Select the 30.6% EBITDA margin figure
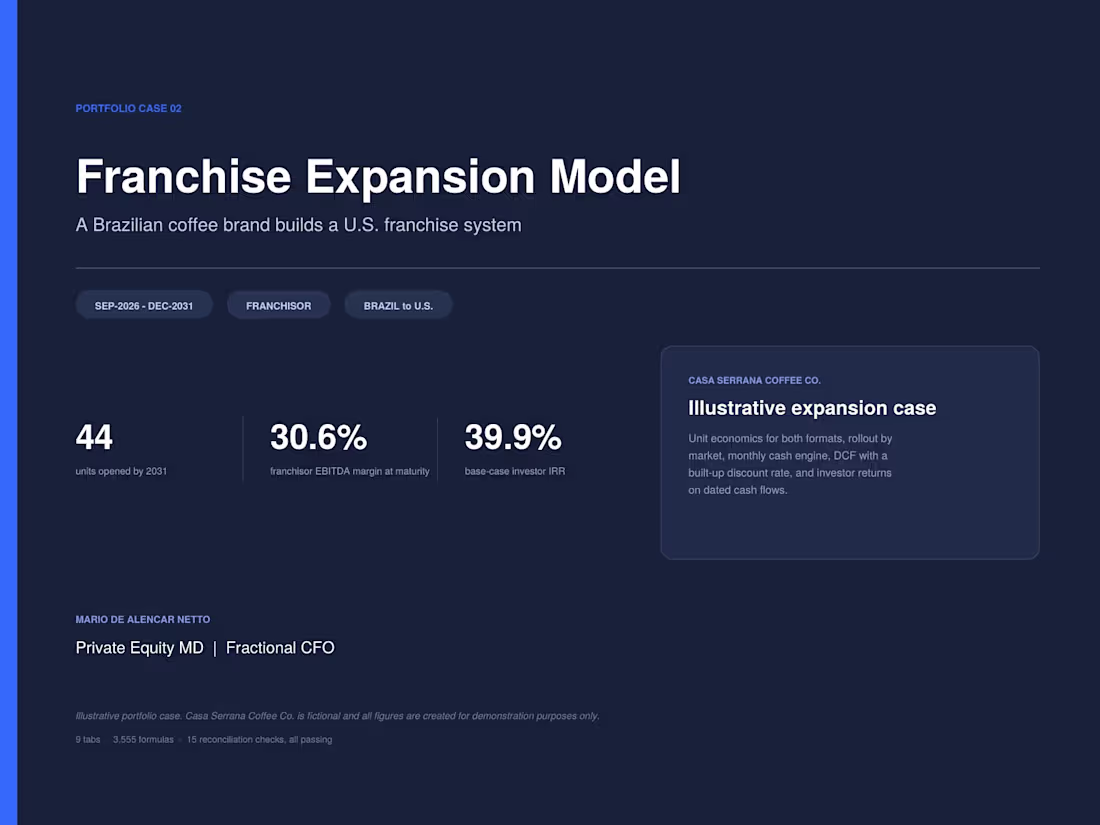This screenshot has width=1100, height=825. click(318, 437)
